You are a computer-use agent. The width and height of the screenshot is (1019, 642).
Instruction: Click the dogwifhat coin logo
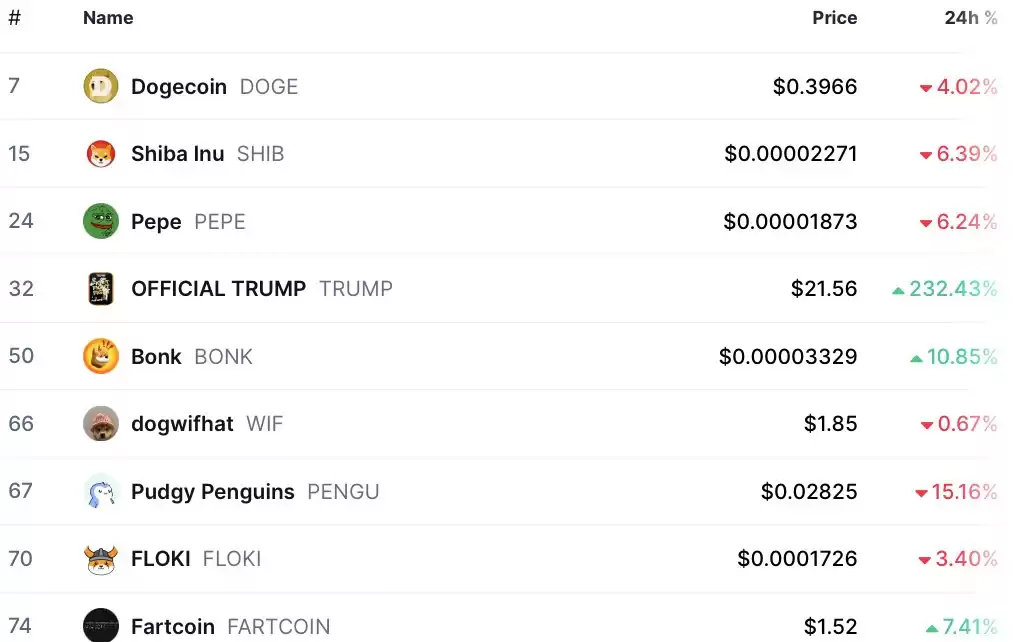click(101, 424)
